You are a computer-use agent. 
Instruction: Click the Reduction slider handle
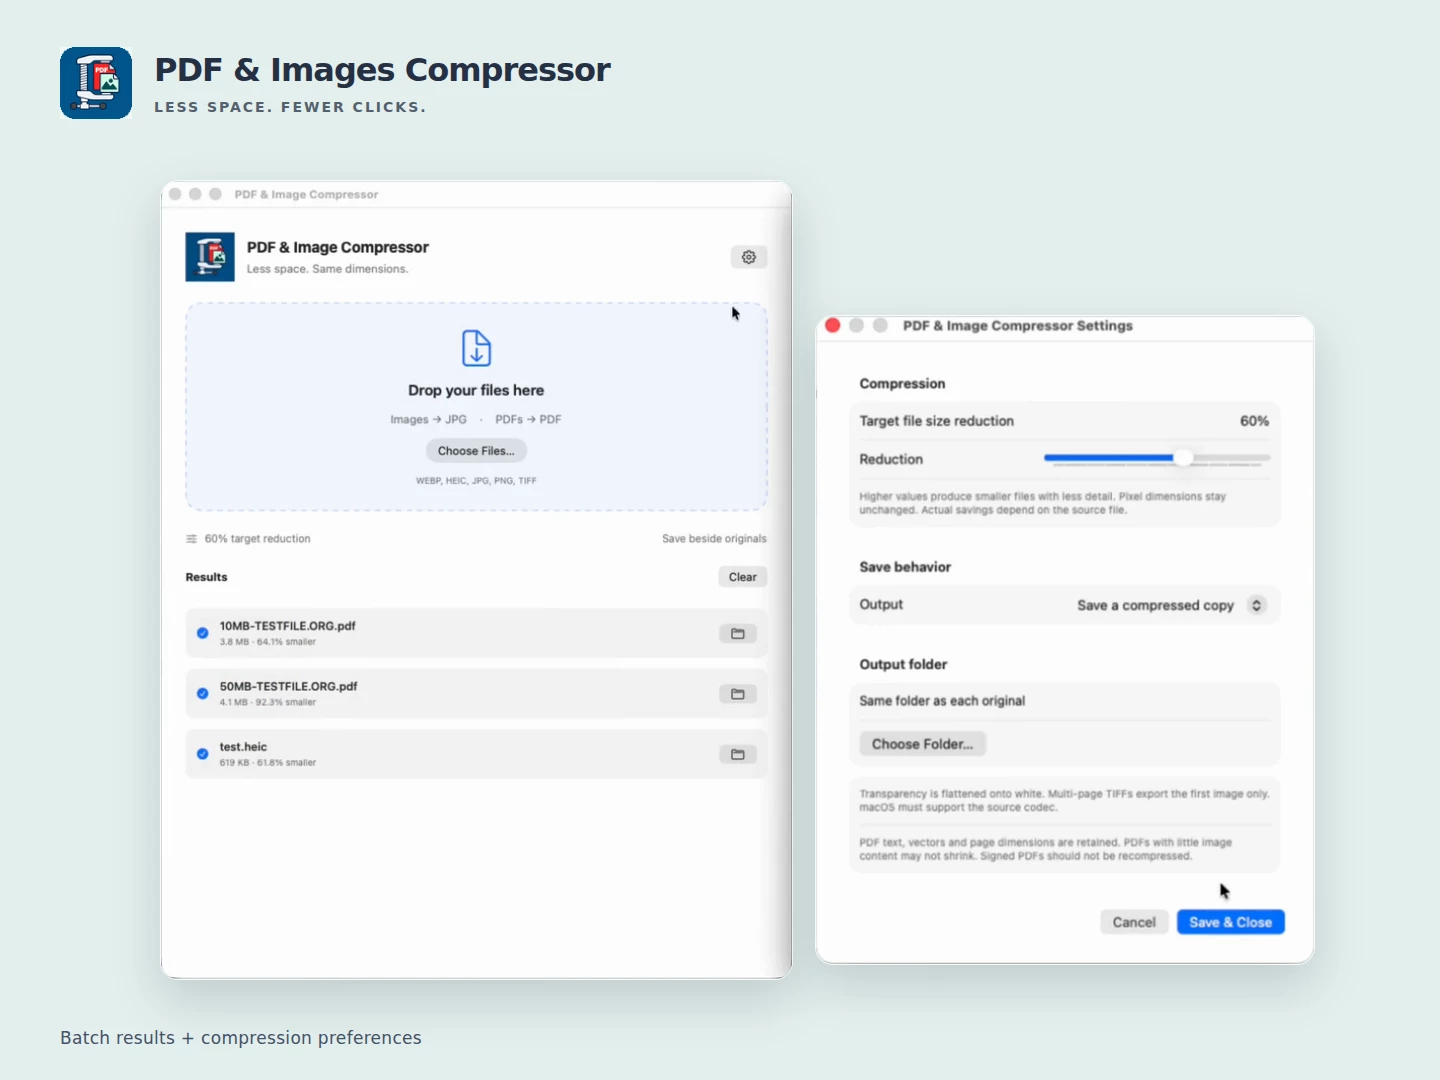(x=1183, y=458)
